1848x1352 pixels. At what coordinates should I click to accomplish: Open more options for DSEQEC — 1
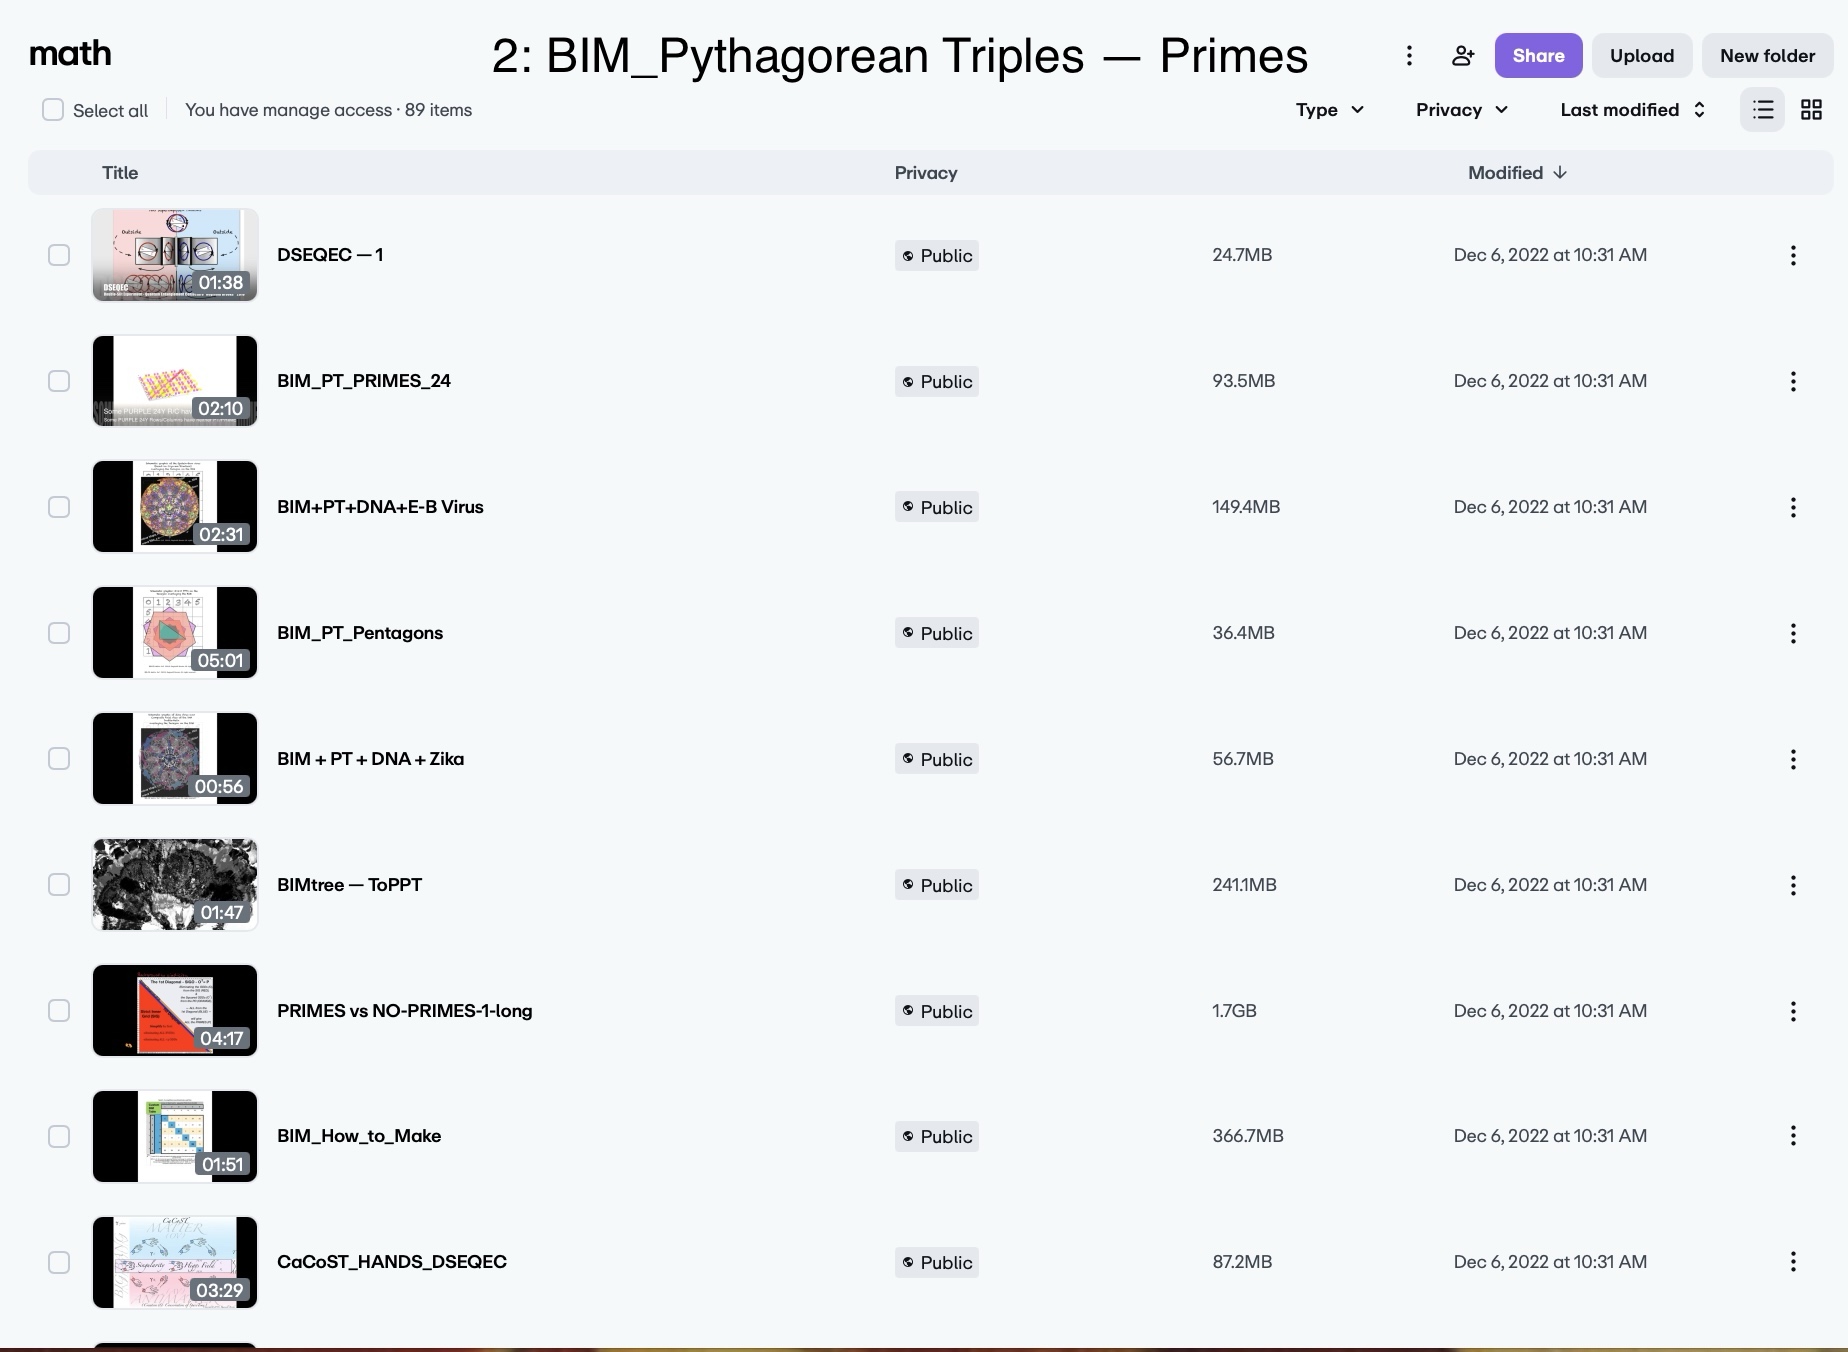point(1793,256)
